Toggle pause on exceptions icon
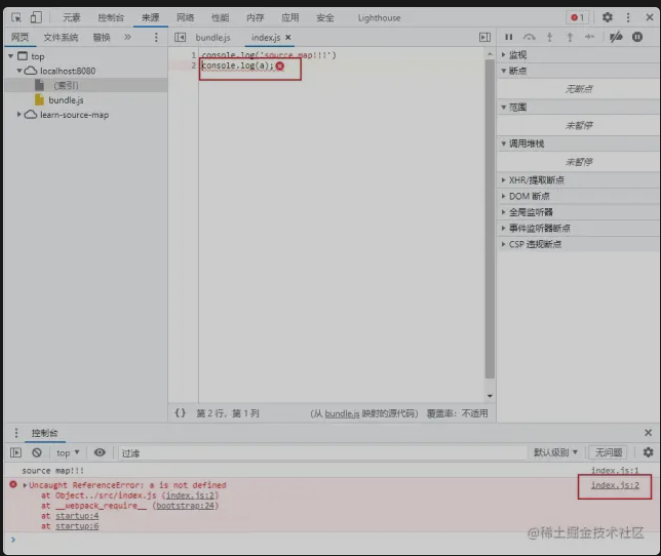 click(637, 37)
